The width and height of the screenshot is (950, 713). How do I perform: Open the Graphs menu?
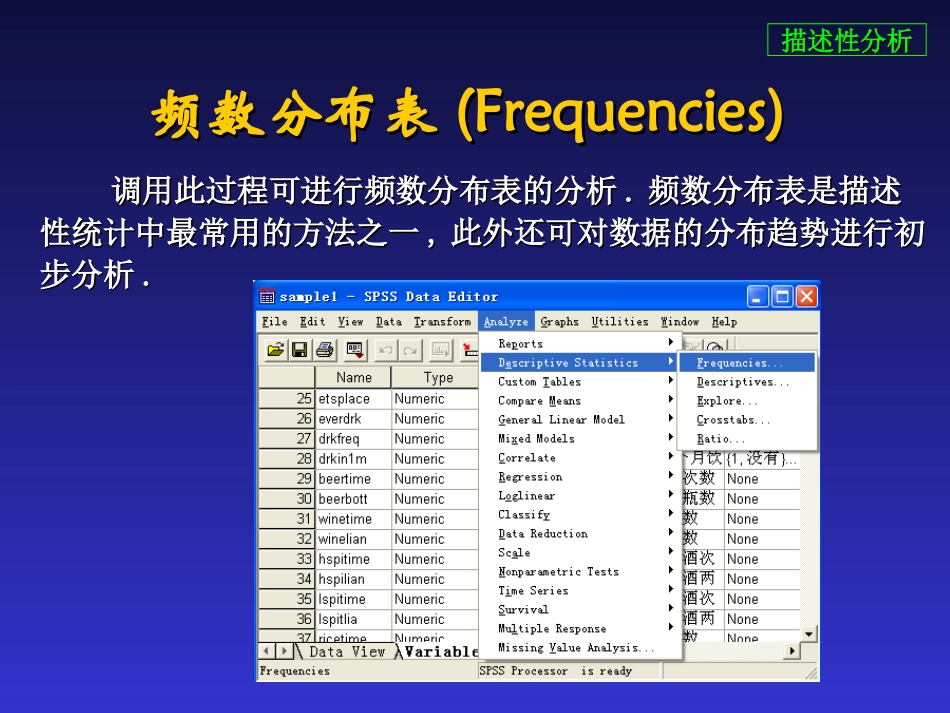click(559, 322)
